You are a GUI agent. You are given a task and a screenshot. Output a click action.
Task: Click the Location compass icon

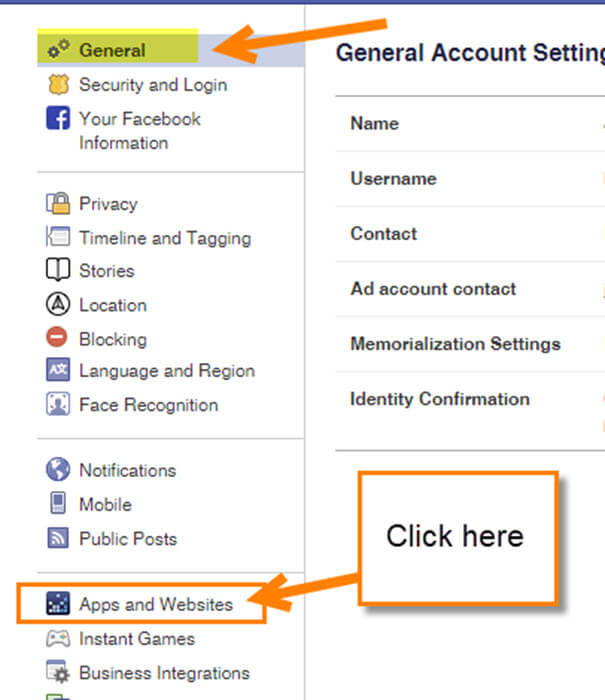(x=58, y=304)
